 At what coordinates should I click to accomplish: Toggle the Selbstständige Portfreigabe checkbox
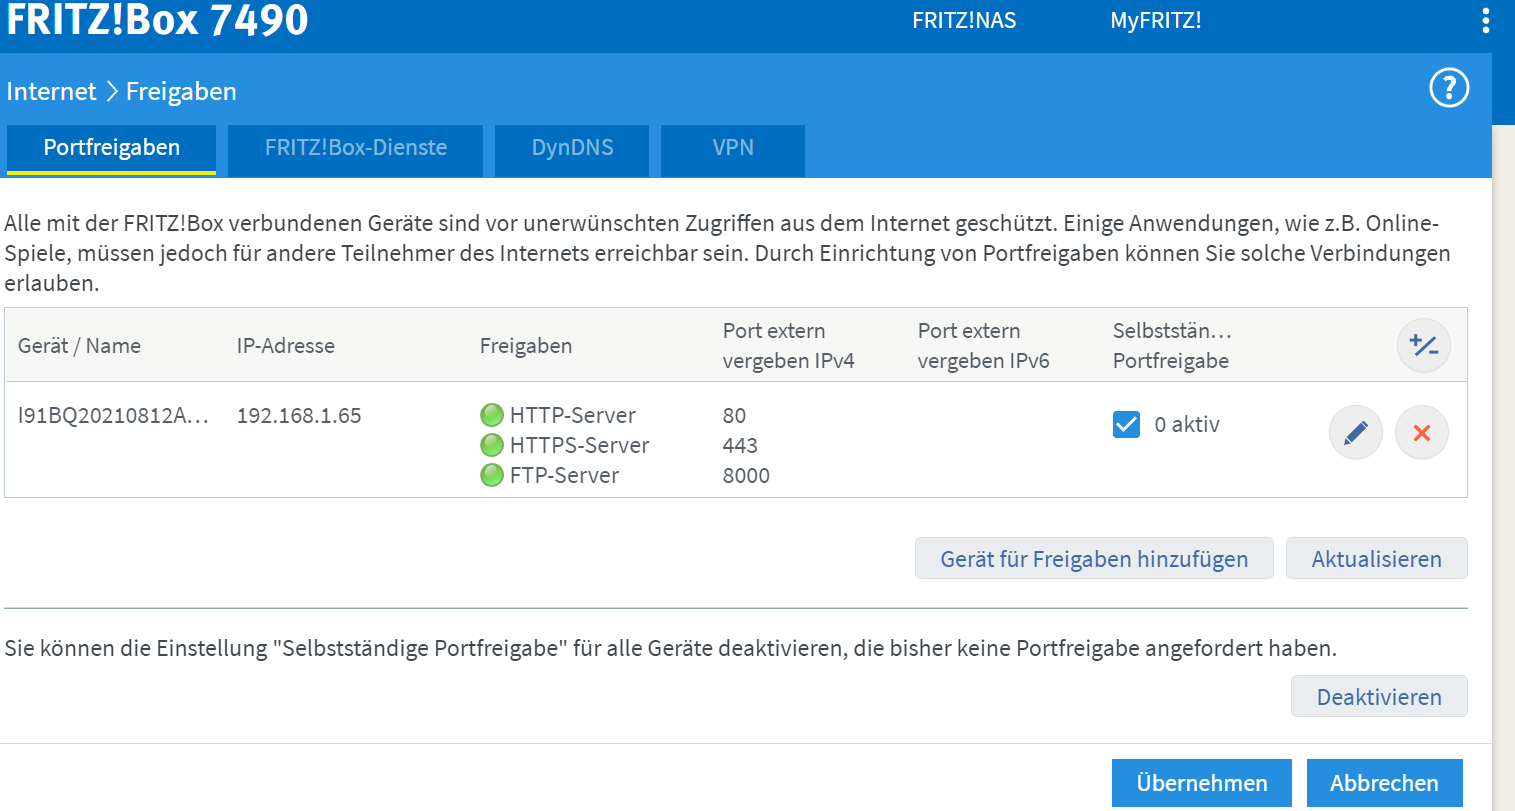[1126, 425]
